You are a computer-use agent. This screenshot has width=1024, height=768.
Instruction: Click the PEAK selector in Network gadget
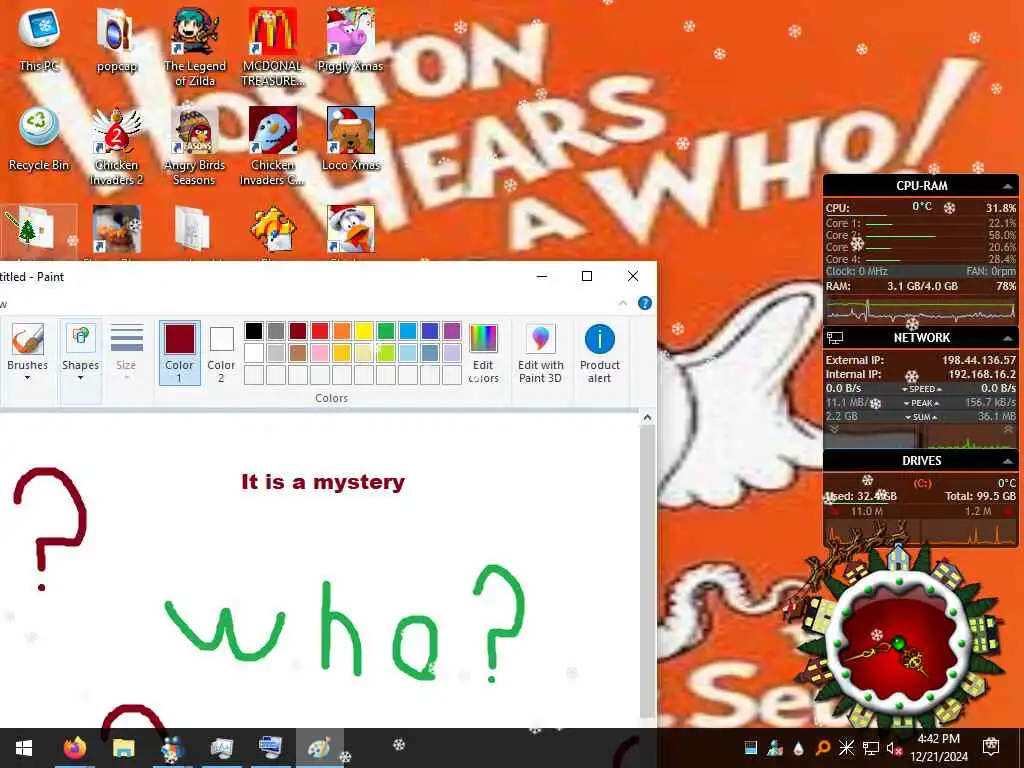point(921,403)
